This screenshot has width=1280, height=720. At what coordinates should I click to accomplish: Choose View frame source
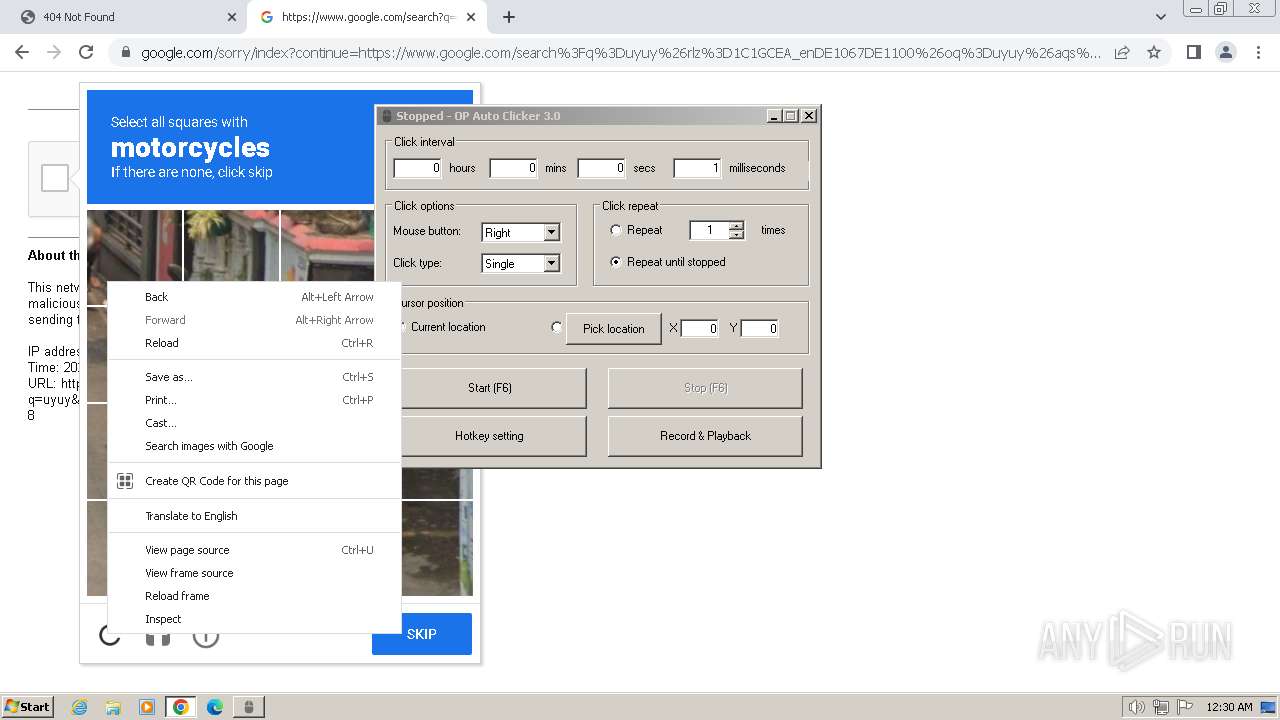coord(255,573)
